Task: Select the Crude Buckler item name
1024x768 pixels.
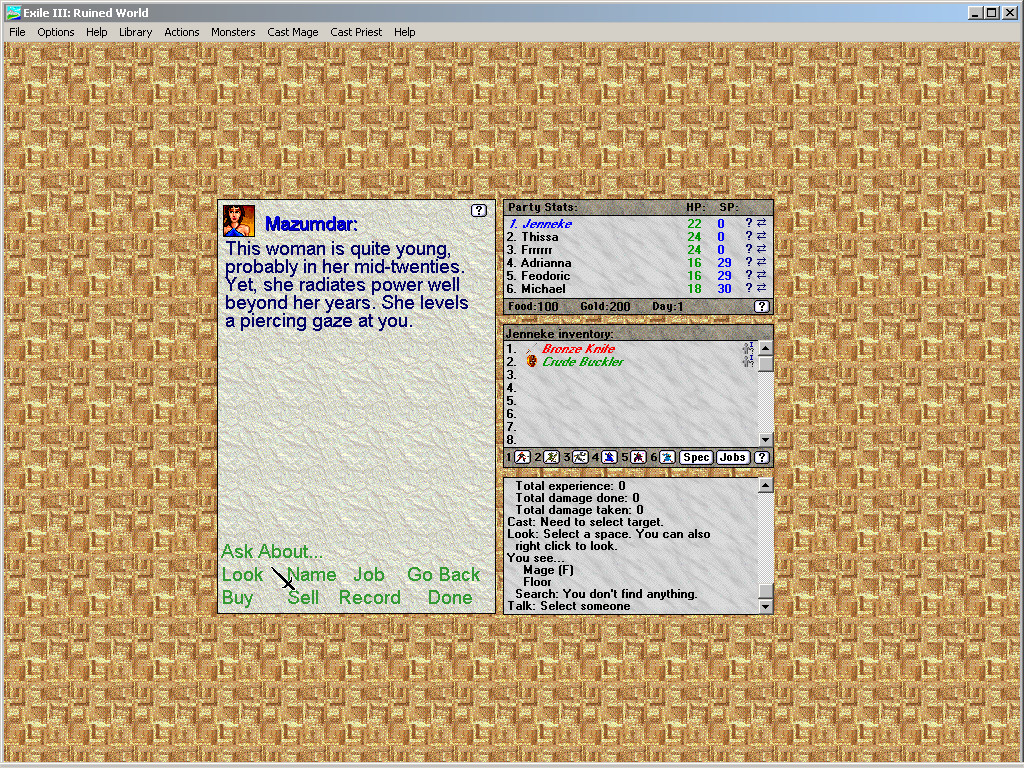Action: click(583, 361)
